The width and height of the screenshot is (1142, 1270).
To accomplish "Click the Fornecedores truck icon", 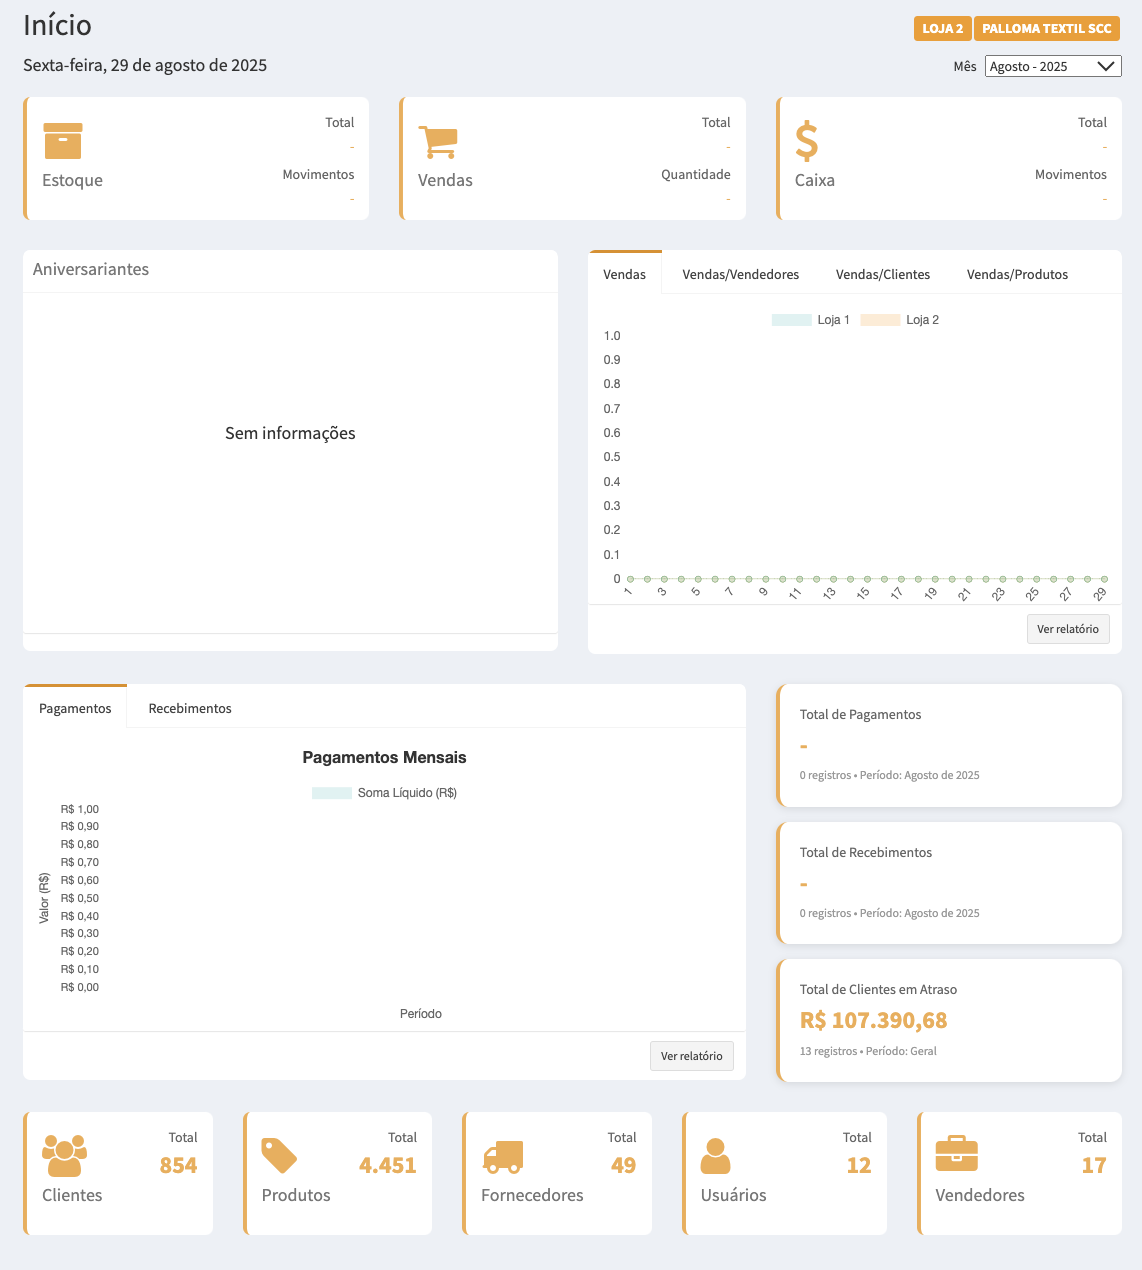I will coord(503,1157).
